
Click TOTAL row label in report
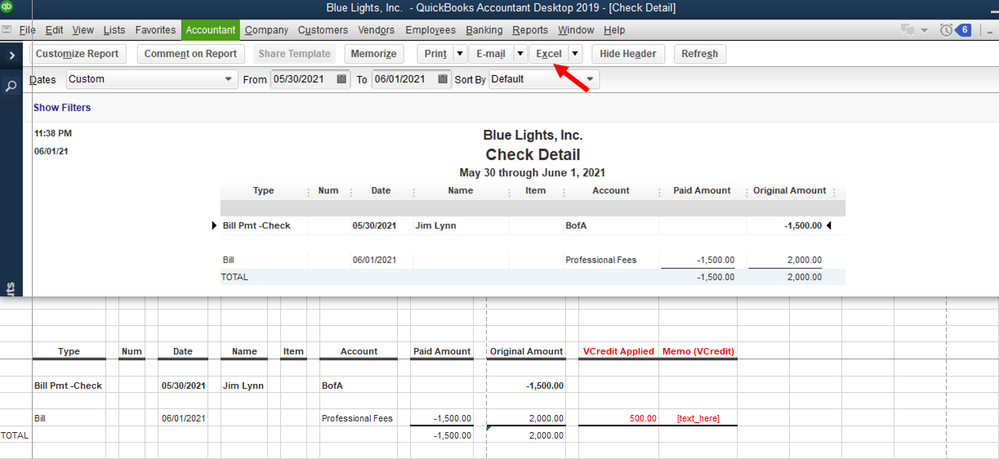coord(234,277)
